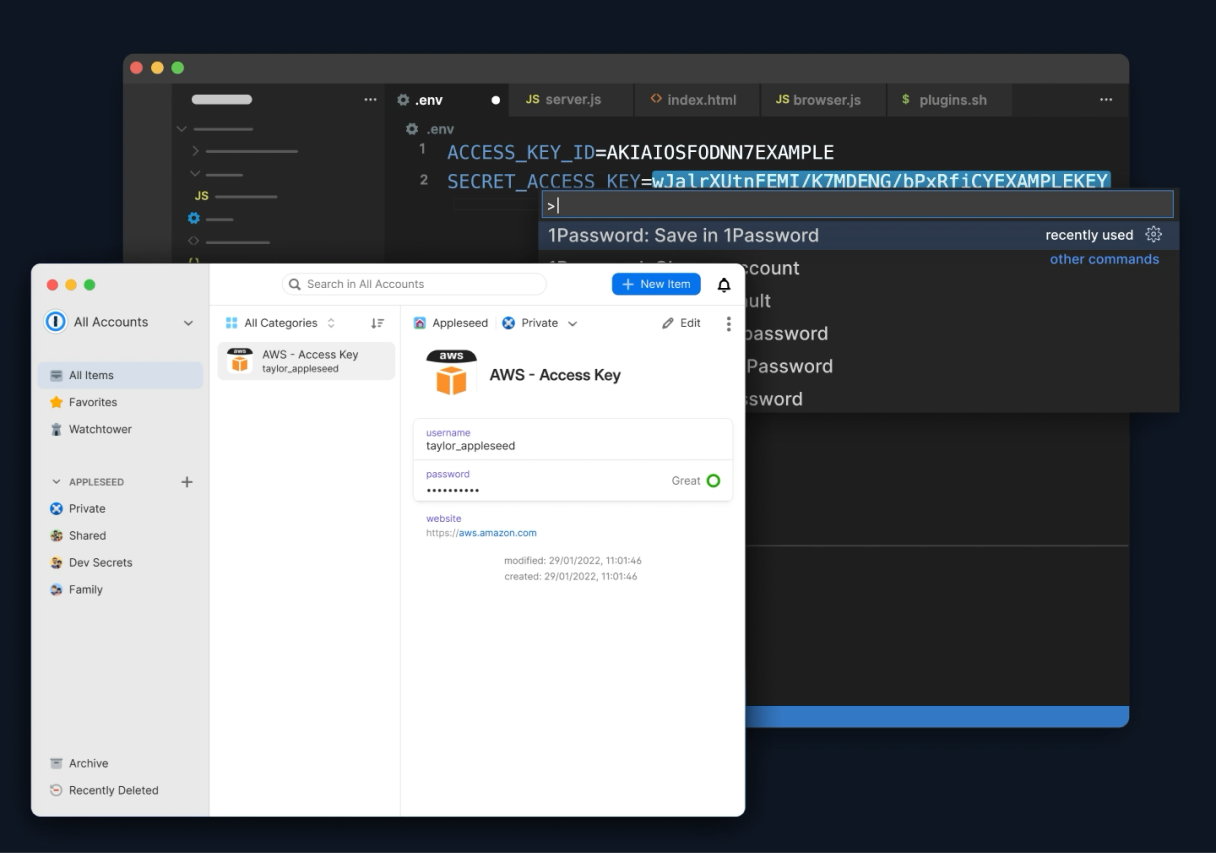Select 1Password: Save in 1Password command
Image resolution: width=1216 pixels, height=853 pixels.
858,235
